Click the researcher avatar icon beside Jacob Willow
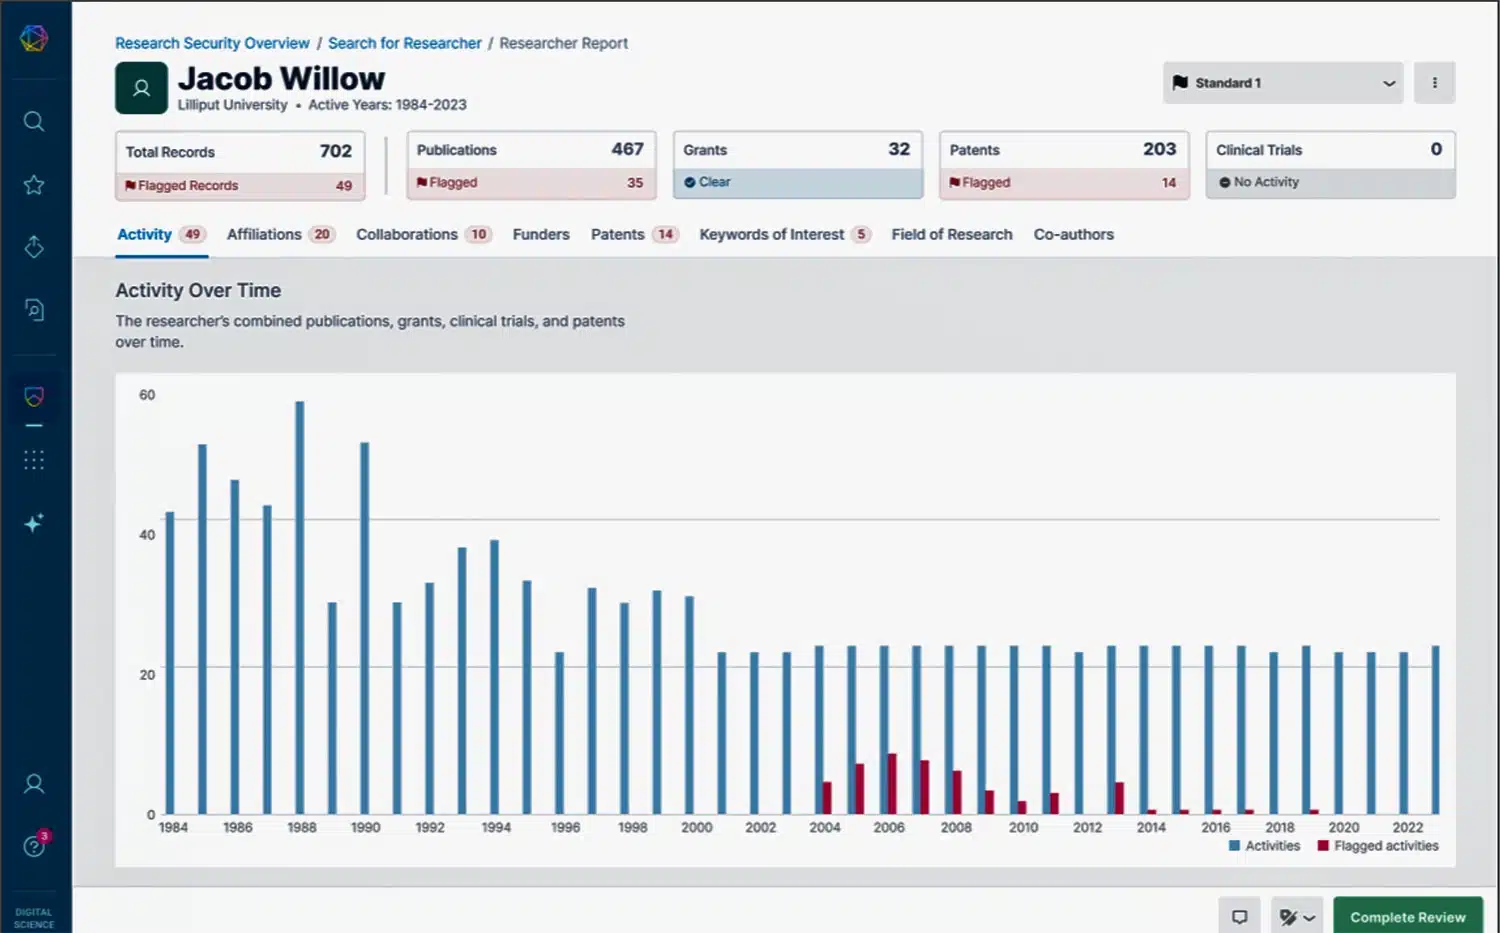1500x933 pixels. click(141, 88)
